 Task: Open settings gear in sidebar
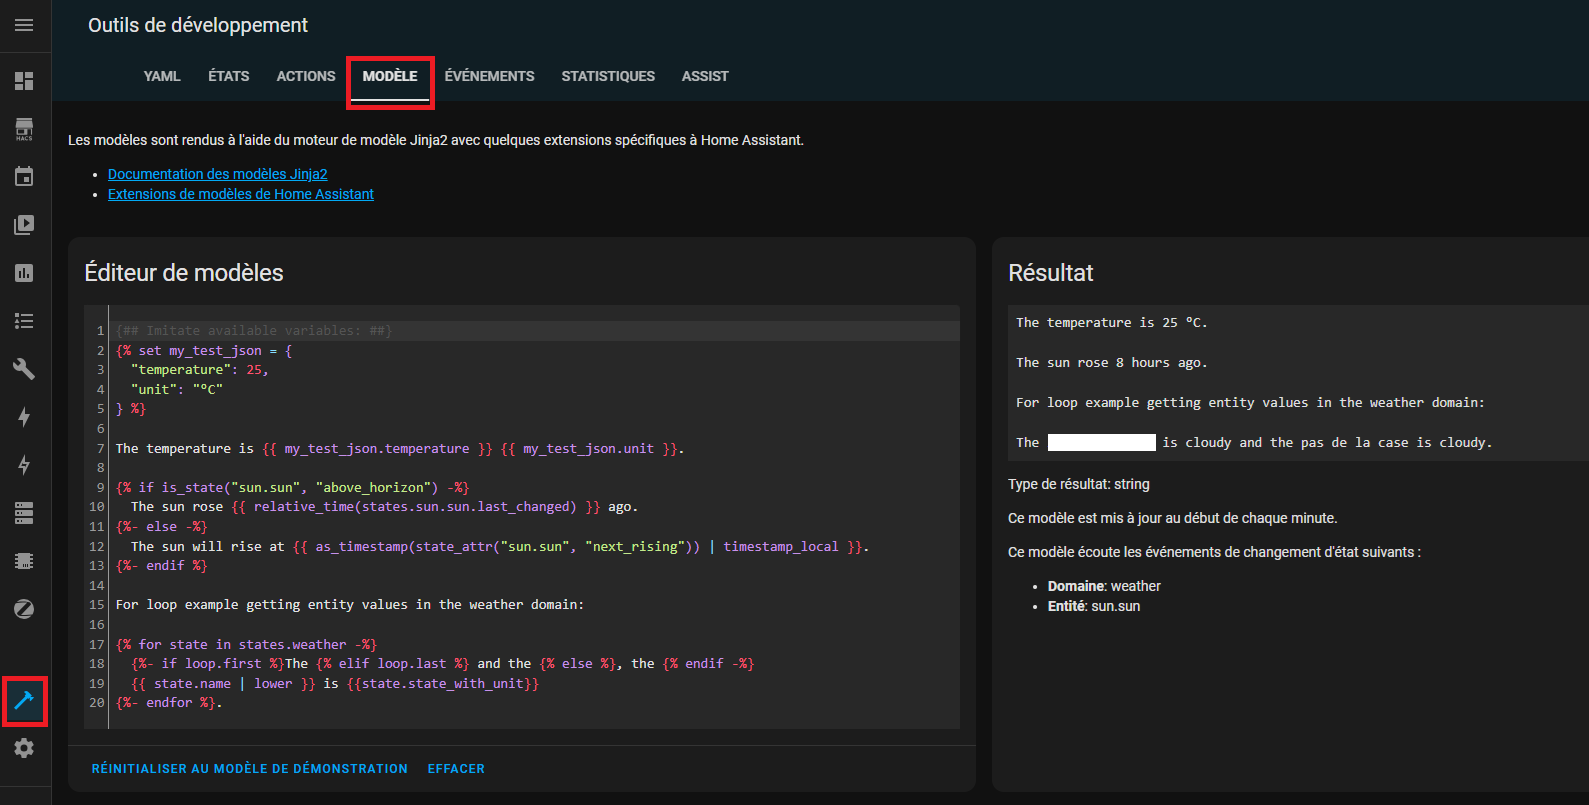tap(24, 748)
